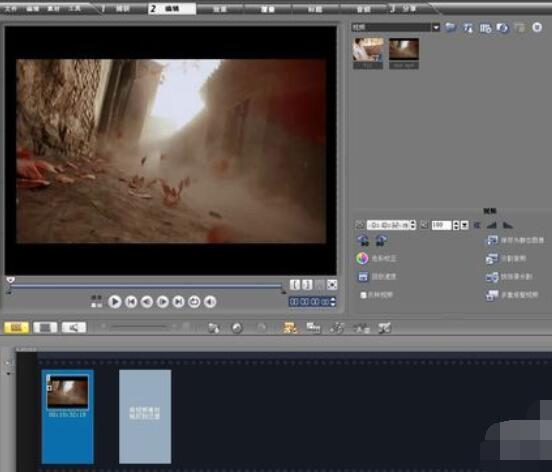
Task: Expand the library category dropdown
Action: [x=436, y=27]
